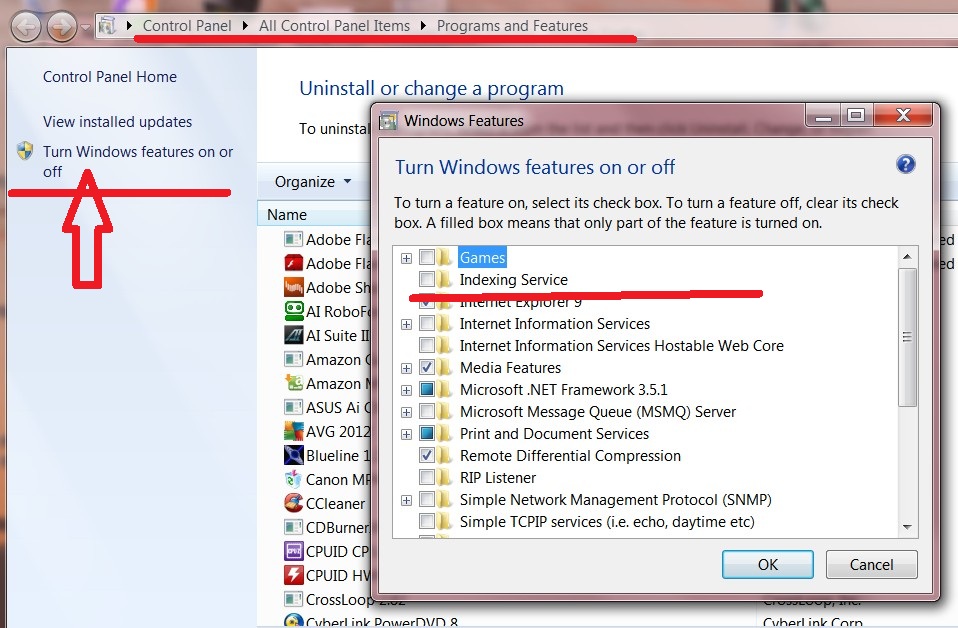This screenshot has width=958, height=628.
Task: Select the Adobe Shockwave program icon
Action: (294, 287)
